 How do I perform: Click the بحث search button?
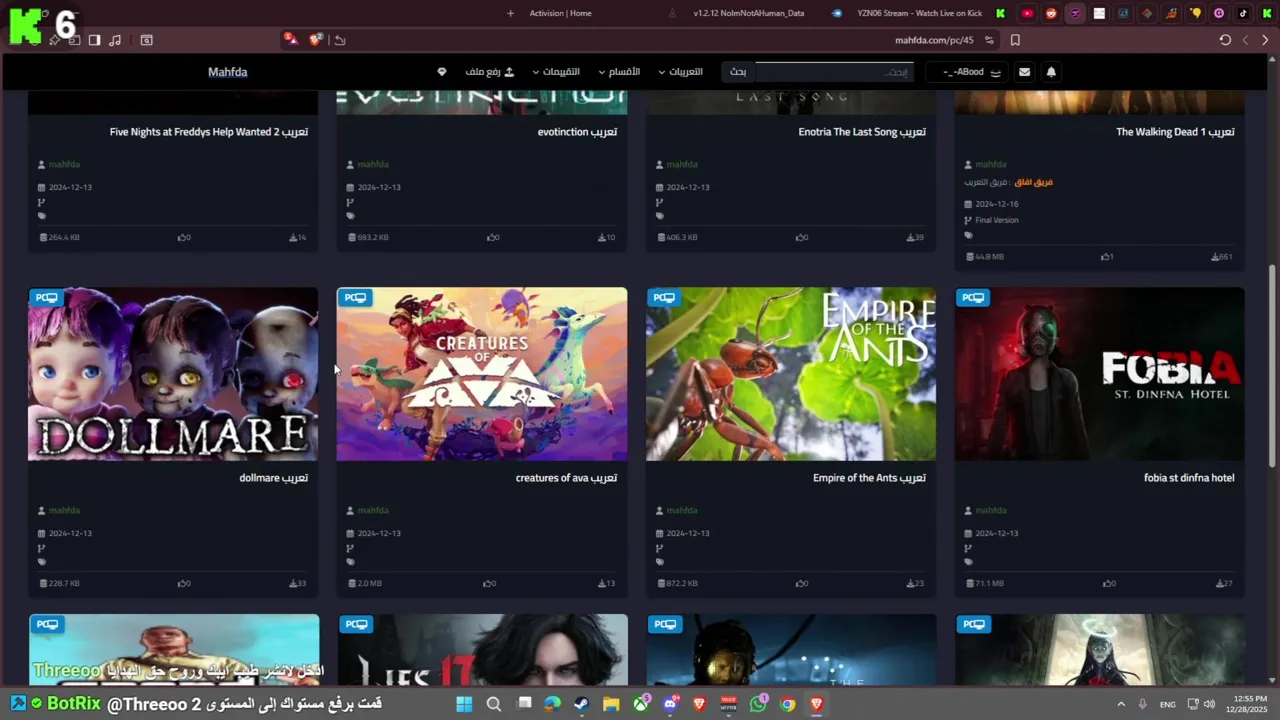coord(738,72)
